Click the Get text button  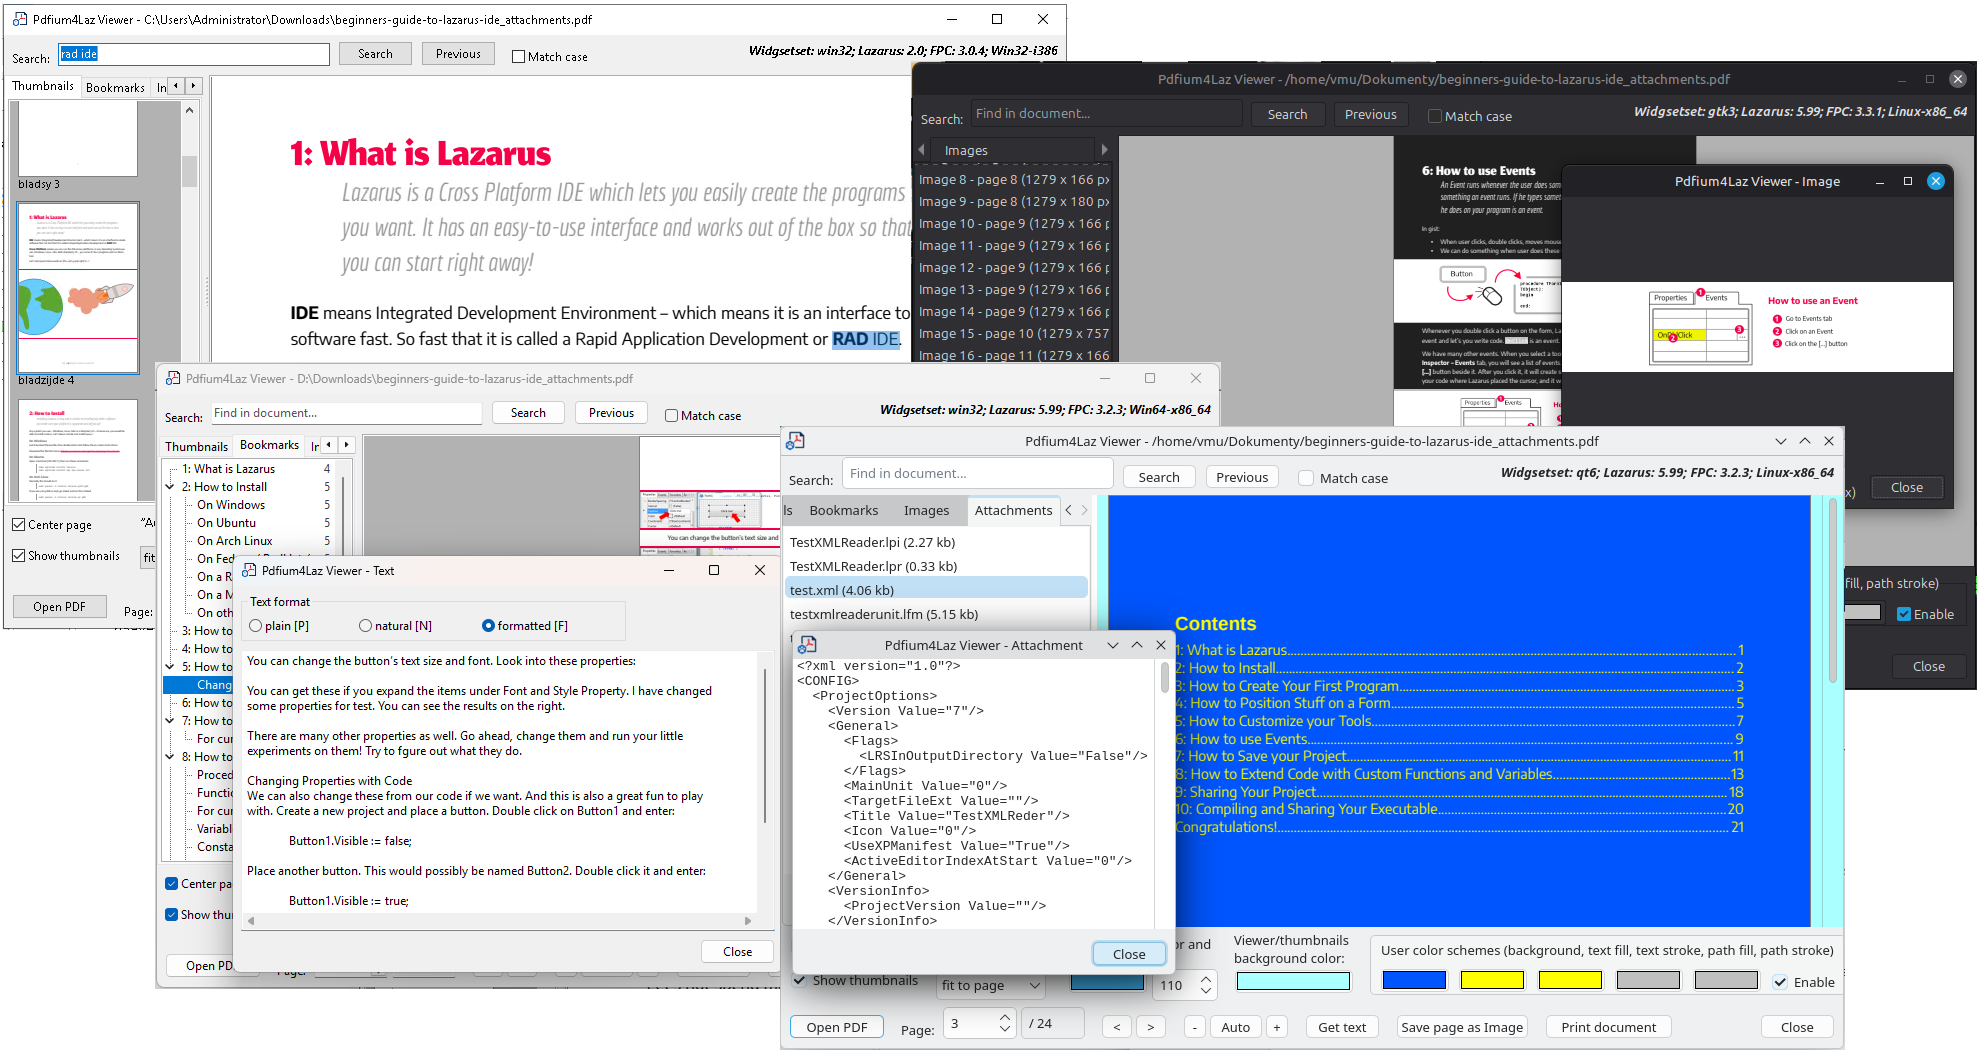1342,1027
